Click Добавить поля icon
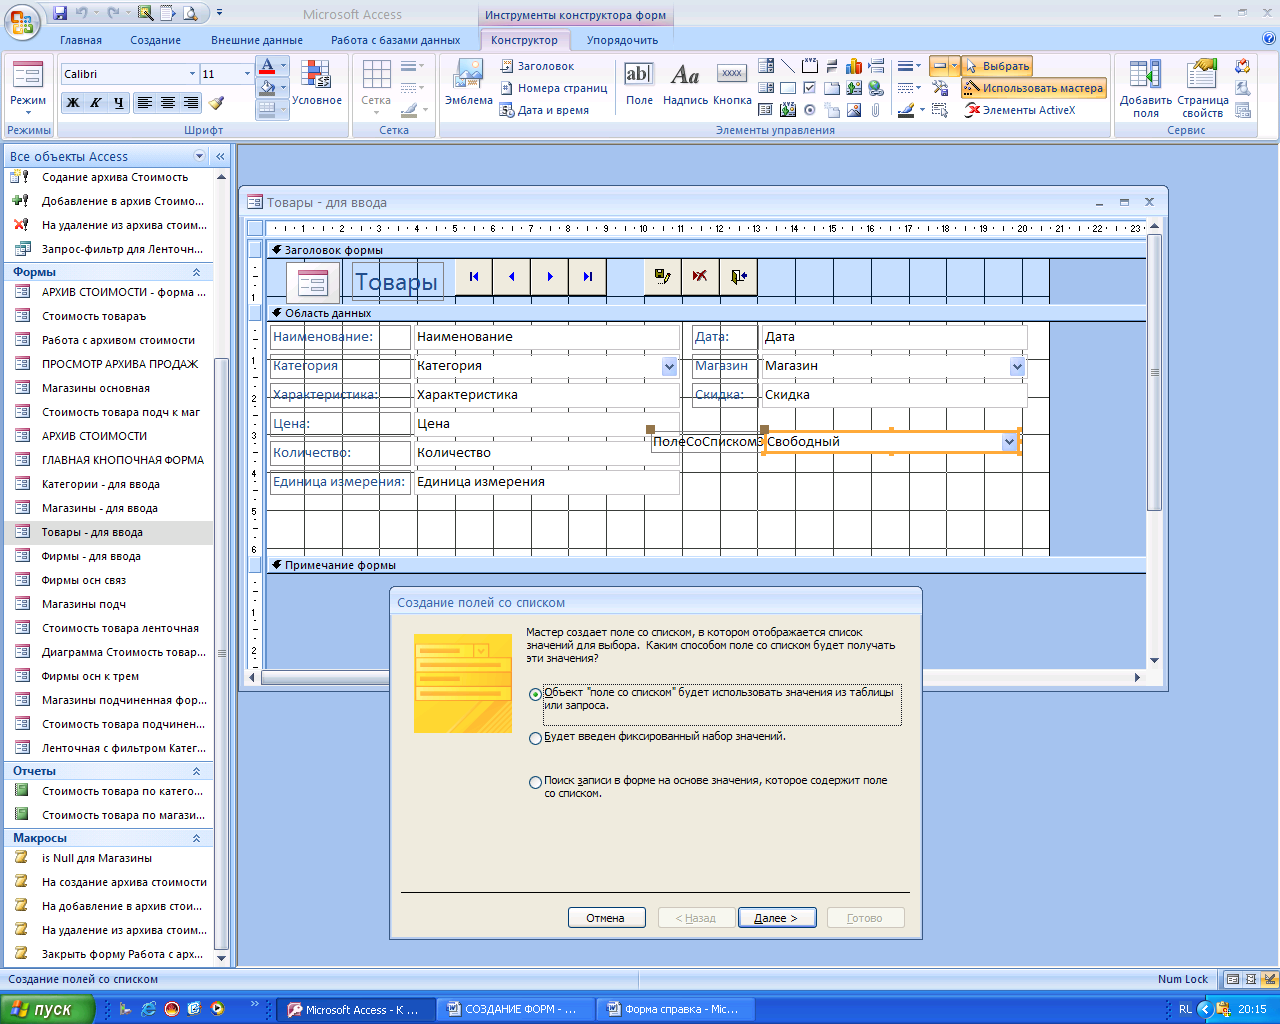Viewport: 1280px width, 1024px height. [1145, 88]
